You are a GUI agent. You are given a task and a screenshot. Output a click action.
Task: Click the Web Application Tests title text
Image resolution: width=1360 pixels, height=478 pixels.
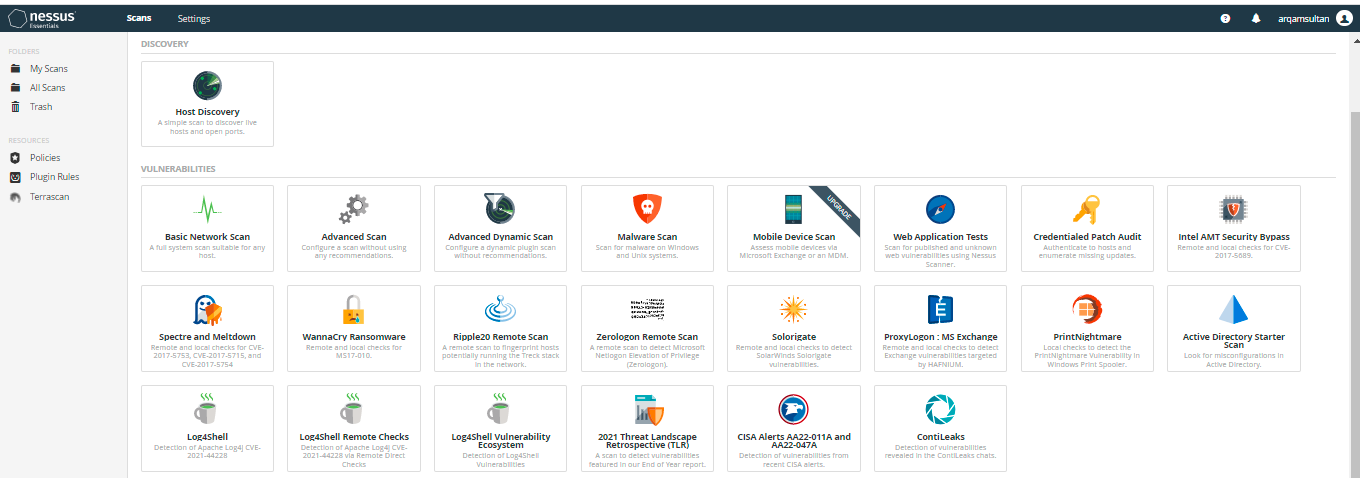[x=940, y=237]
